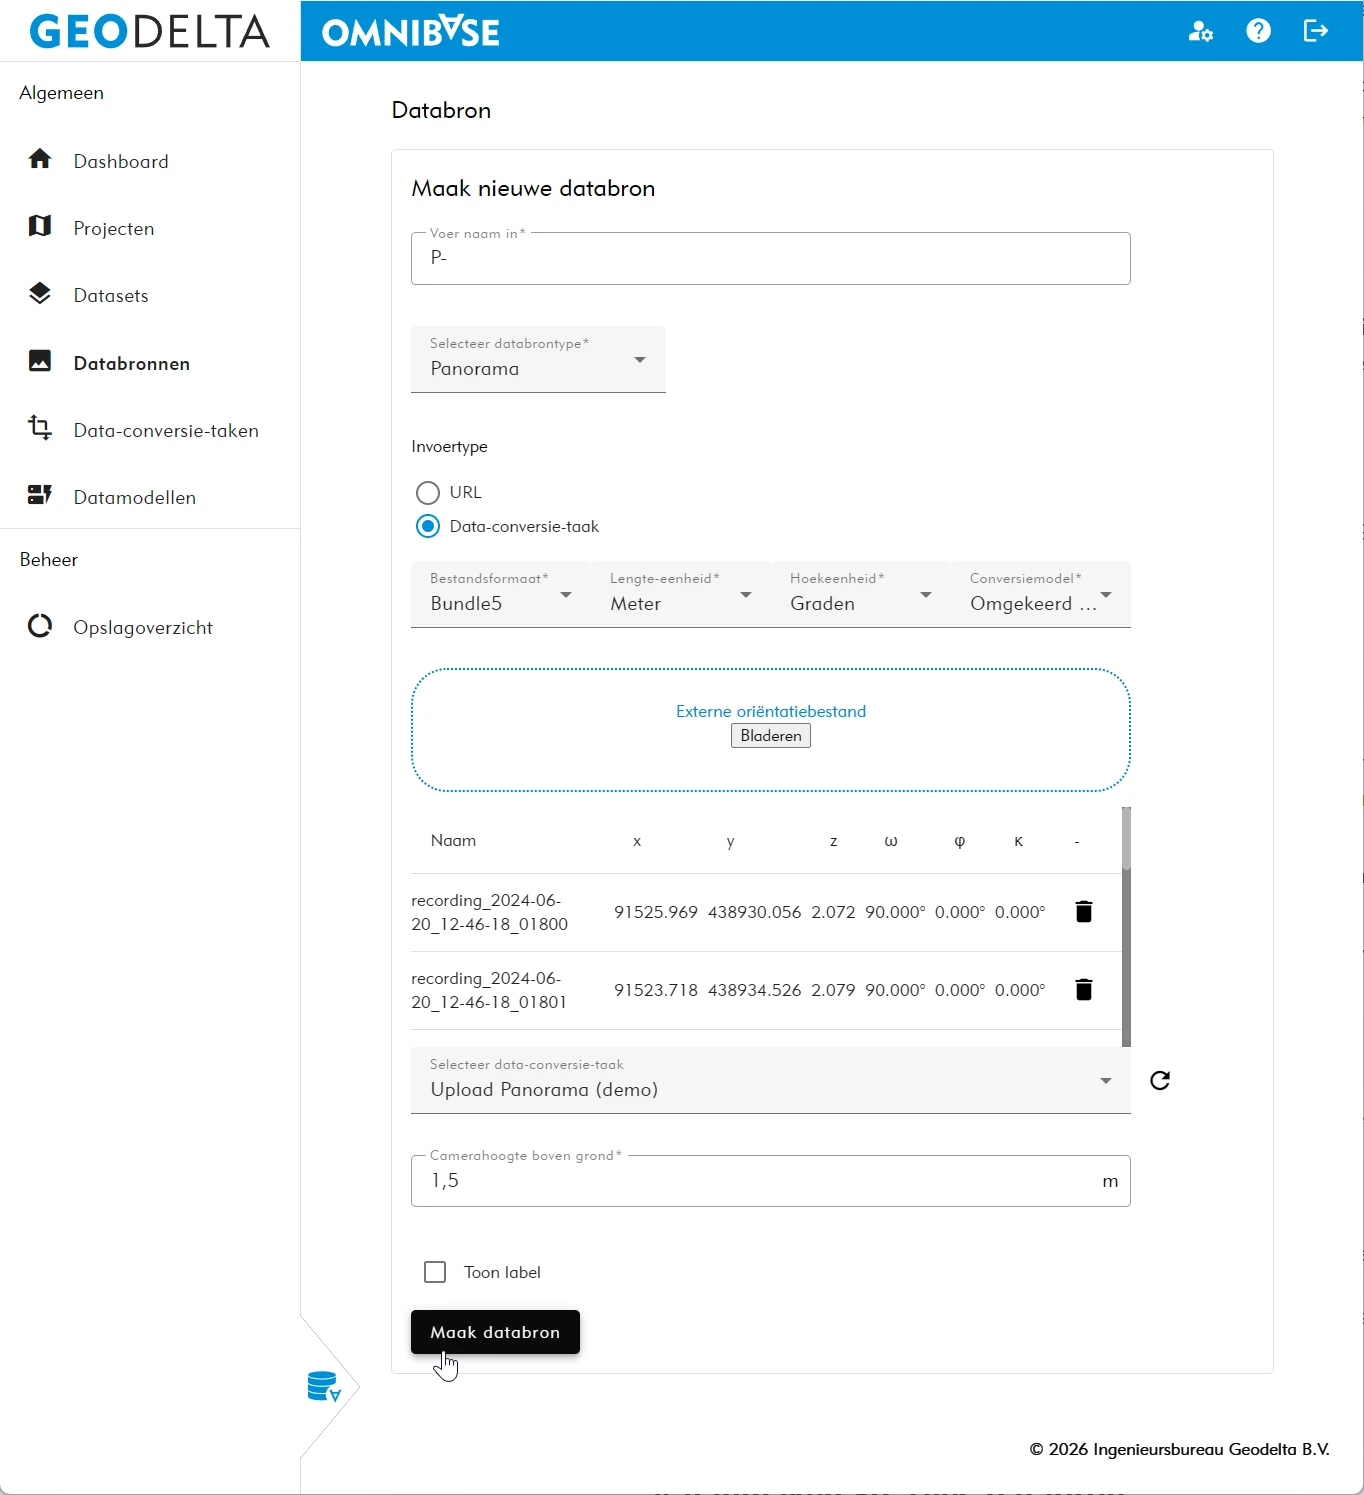
Task: Expand the Bestandsformaat Bundle5 dropdown
Action: coord(500,595)
